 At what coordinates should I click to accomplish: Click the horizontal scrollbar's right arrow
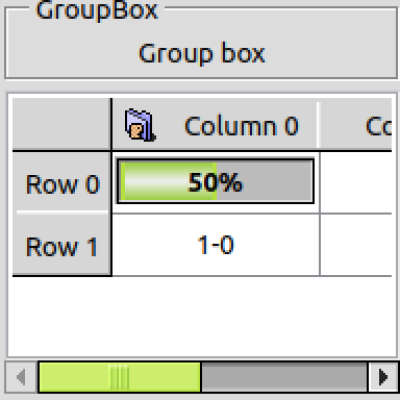click(x=383, y=377)
